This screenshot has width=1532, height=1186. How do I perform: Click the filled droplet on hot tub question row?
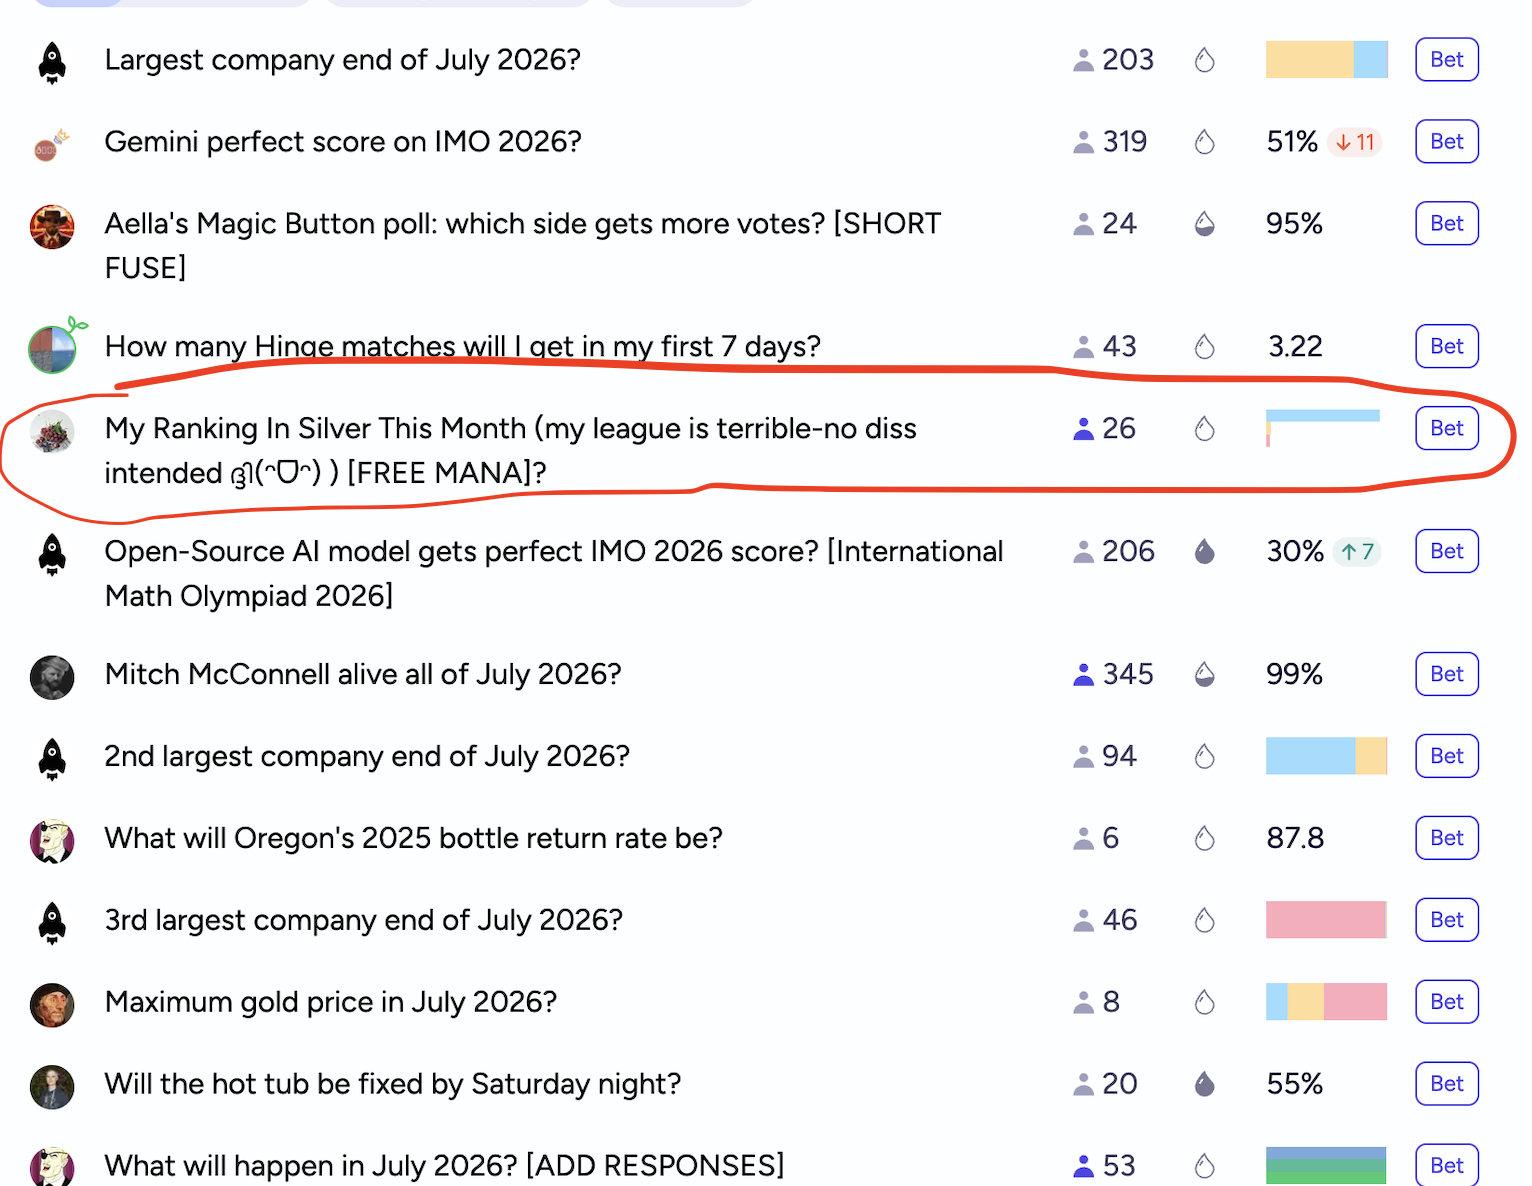[x=1205, y=1084]
